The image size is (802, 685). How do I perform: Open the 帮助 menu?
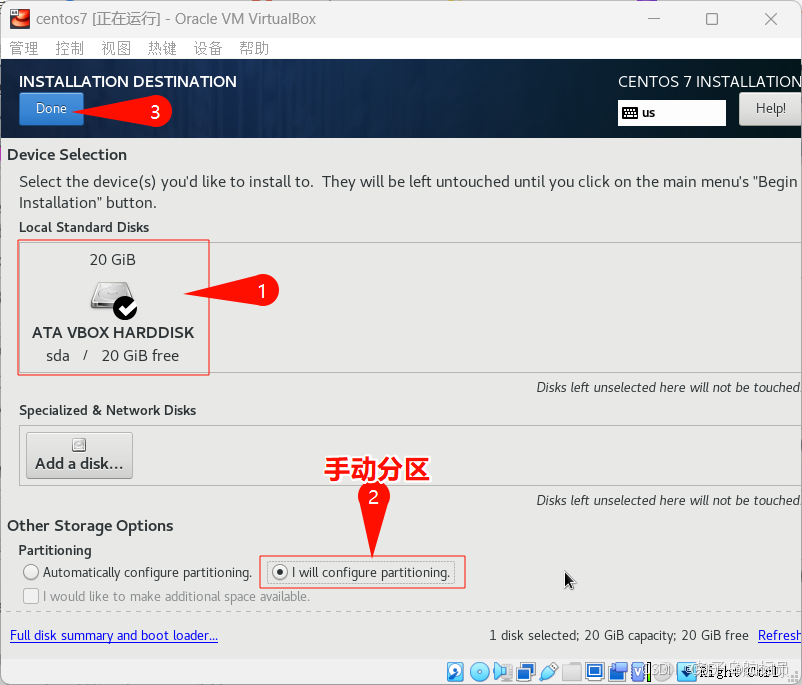click(x=254, y=49)
